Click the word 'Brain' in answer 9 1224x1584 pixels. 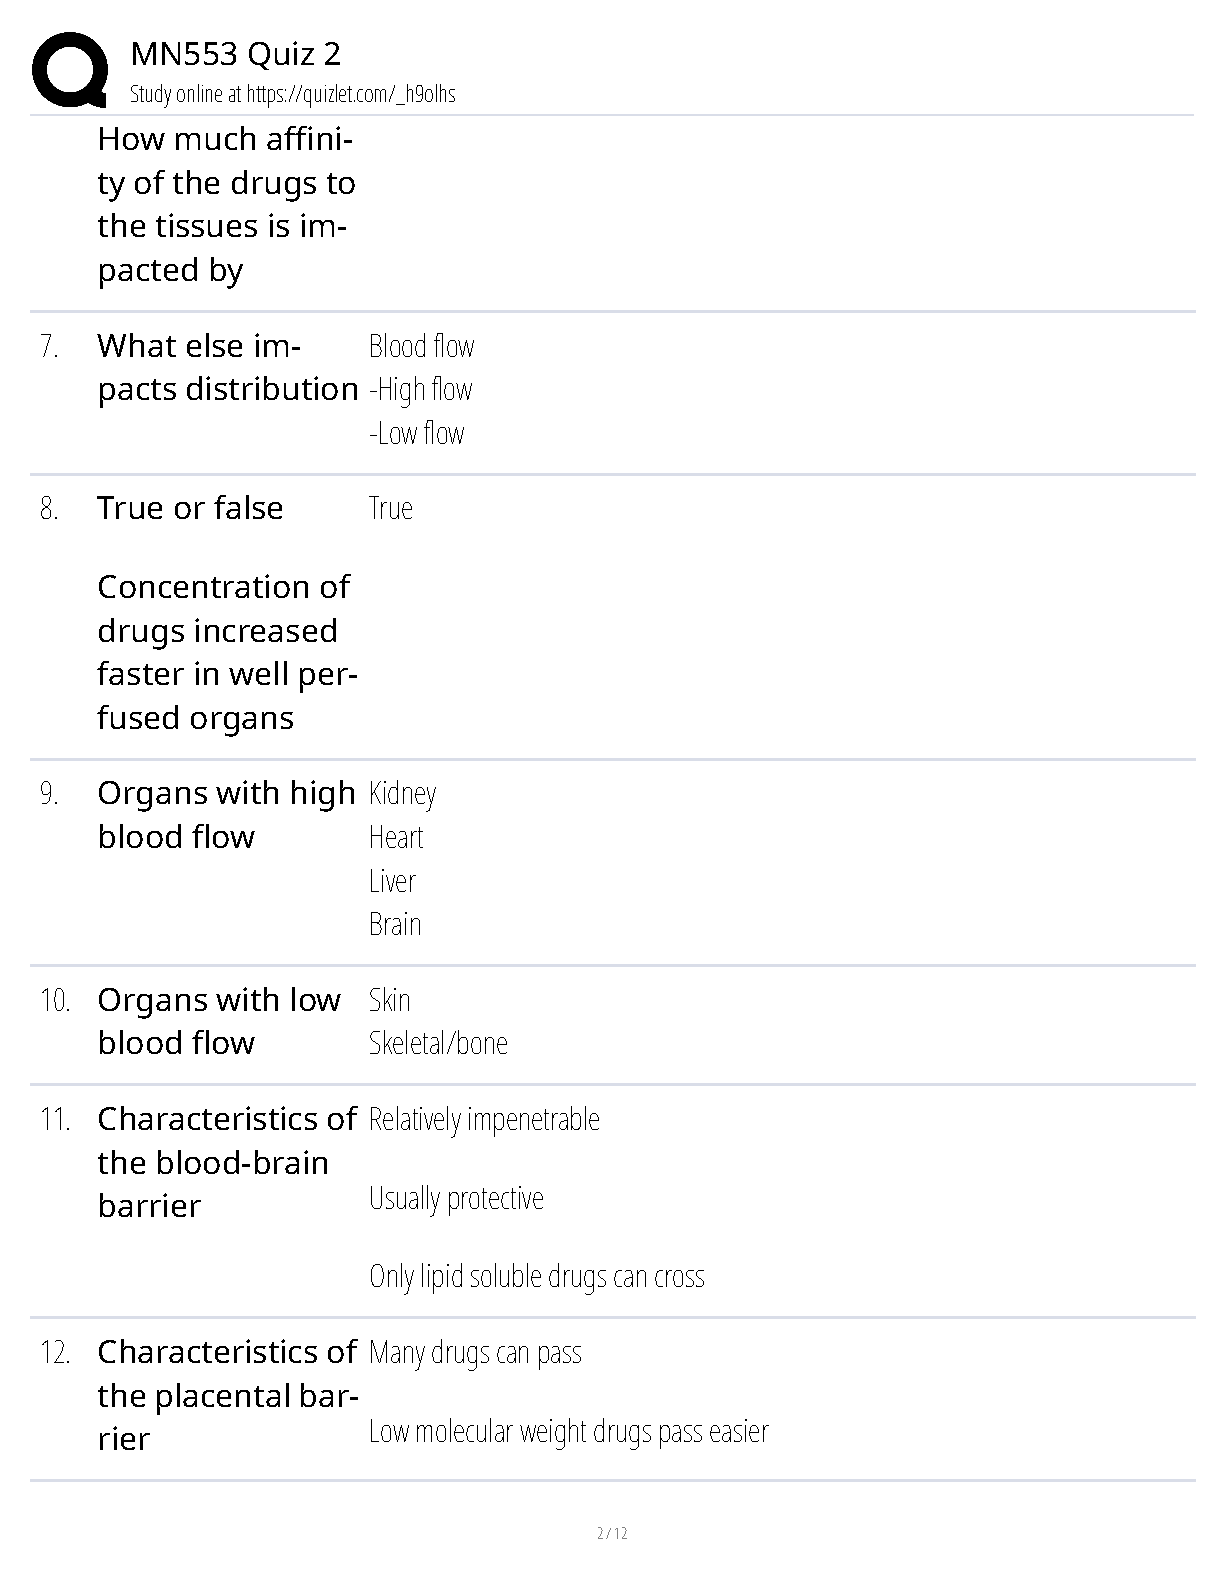[394, 924]
